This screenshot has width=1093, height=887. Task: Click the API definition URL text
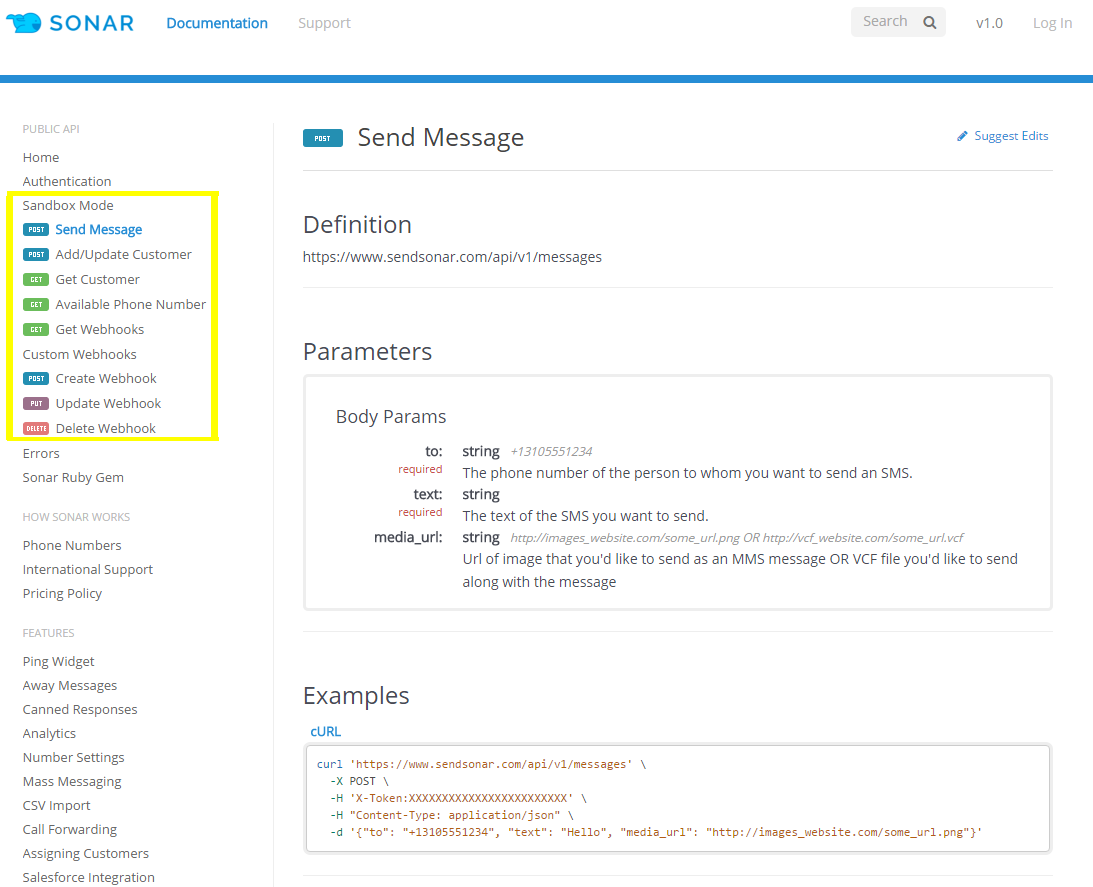[452, 257]
